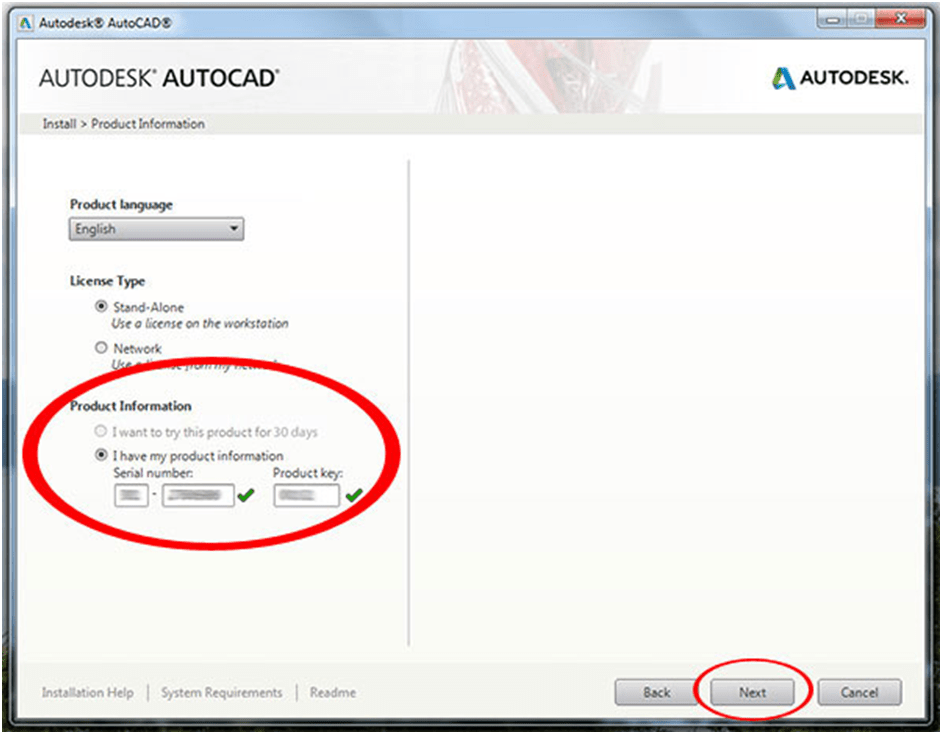Go back using the Back button
942x734 pixels.
point(657,692)
